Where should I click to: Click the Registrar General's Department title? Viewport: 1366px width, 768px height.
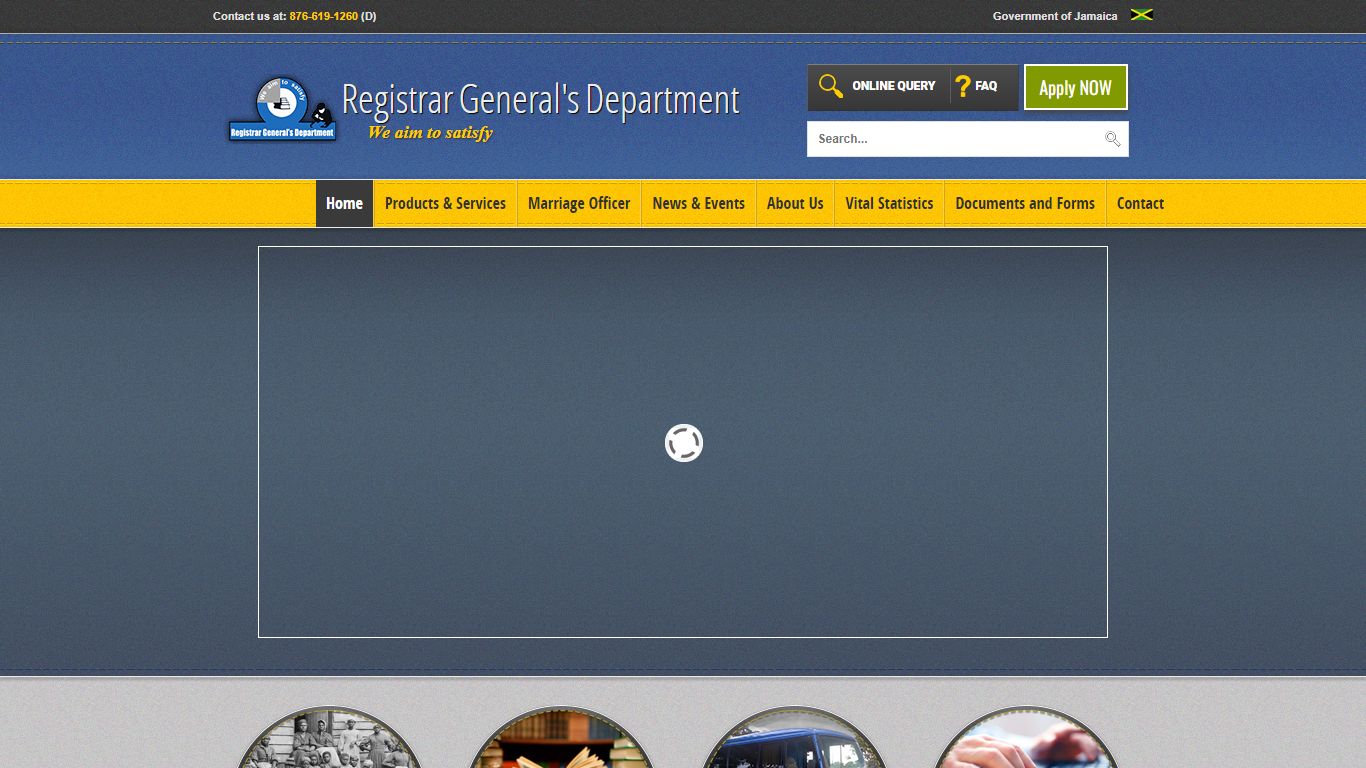tap(540, 100)
